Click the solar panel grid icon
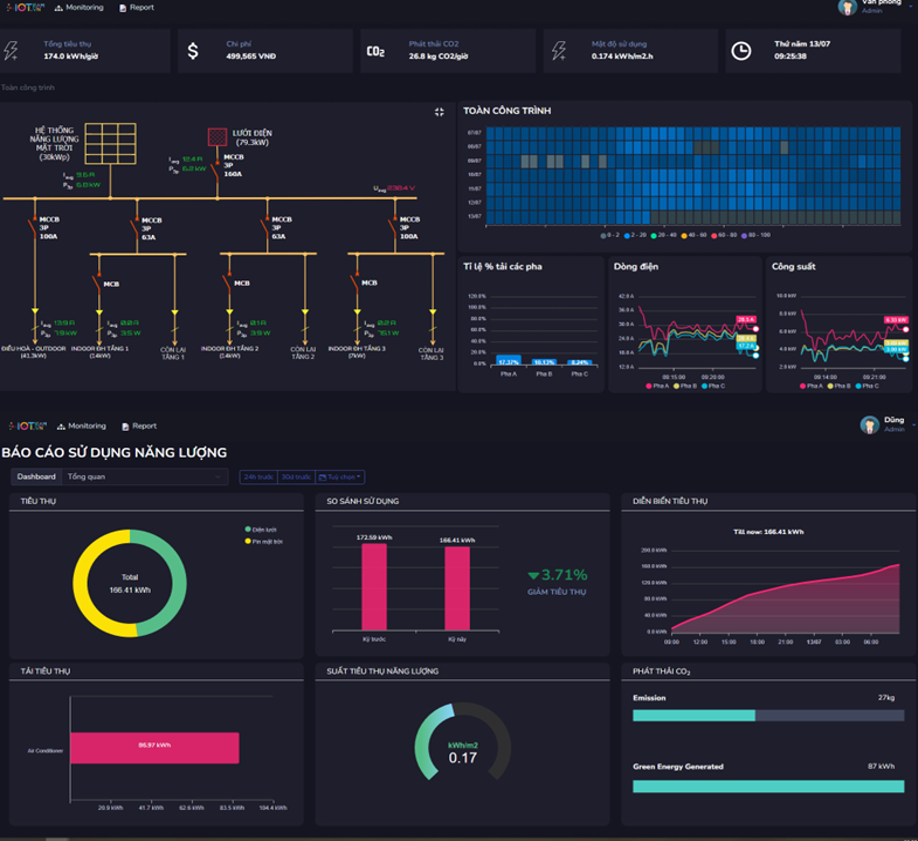This screenshot has width=918, height=841. click(x=110, y=142)
